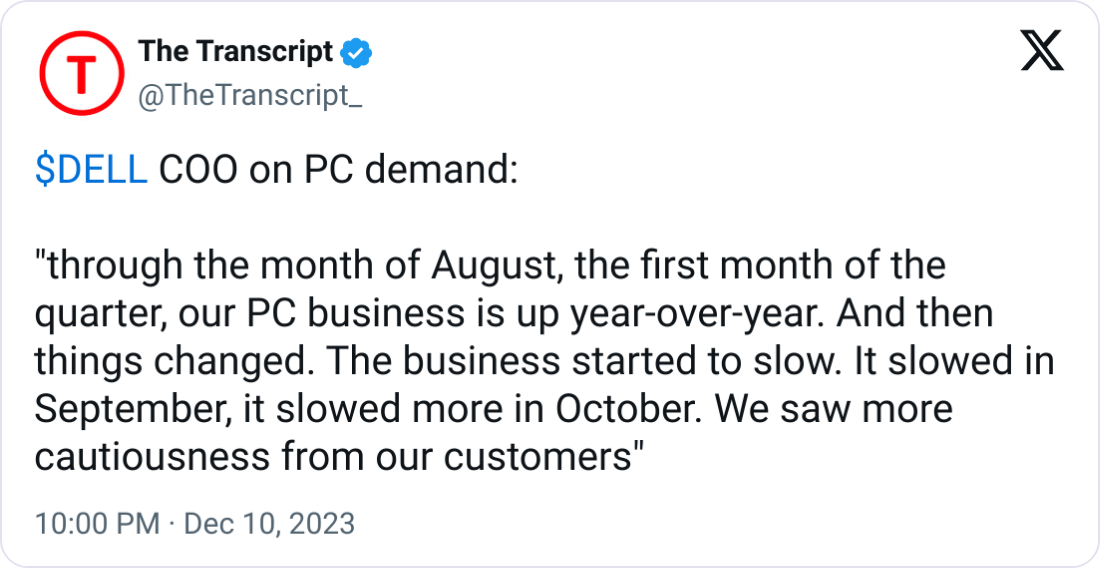Screen dimensions: 1100x568
Task: Click "cautiousness from our customers" closing line
Action: pos(338,458)
